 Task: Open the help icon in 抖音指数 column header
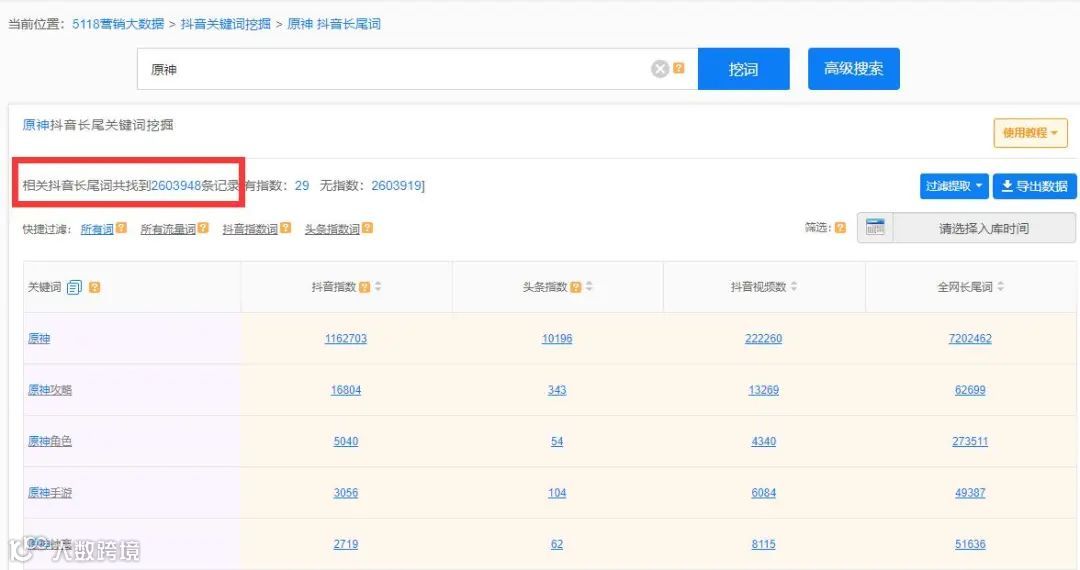click(x=365, y=287)
